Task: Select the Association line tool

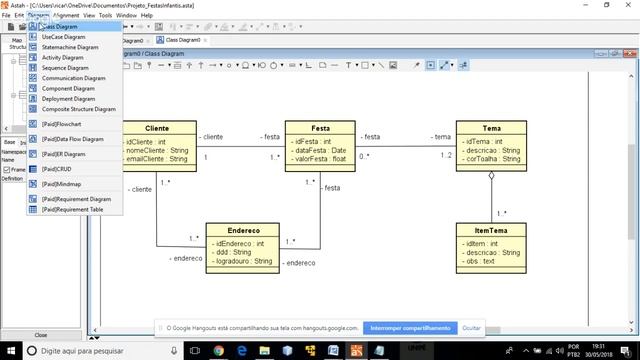Action: coord(161,65)
